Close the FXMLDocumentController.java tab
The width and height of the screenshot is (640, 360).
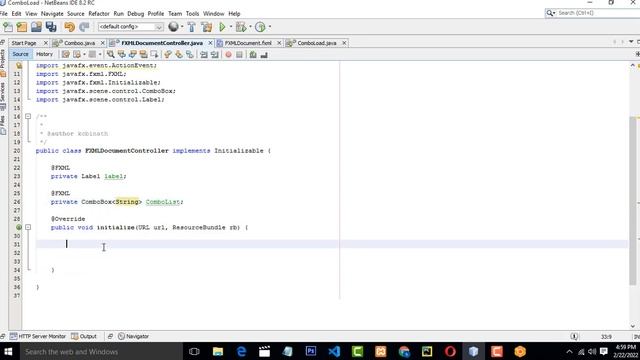[210, 43]
